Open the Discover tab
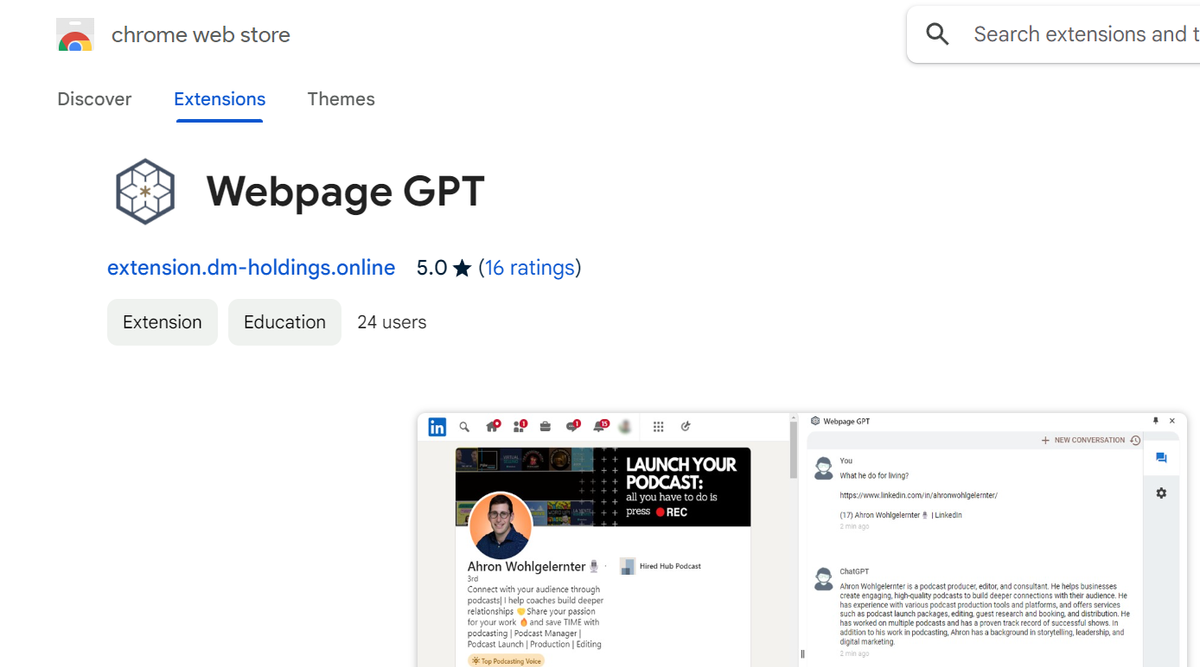 [x=94, y=99]
